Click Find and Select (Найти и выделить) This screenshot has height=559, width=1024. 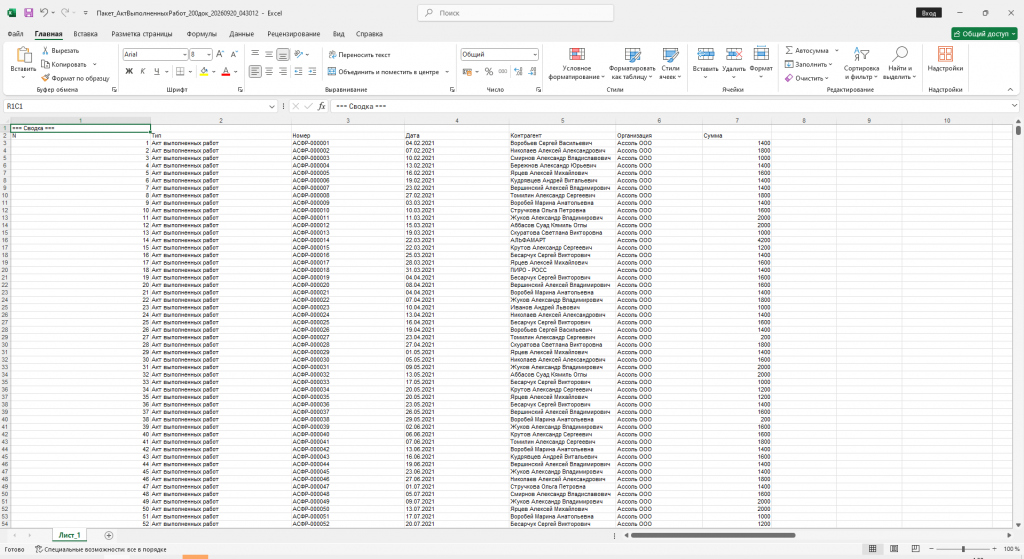point(900,63)
